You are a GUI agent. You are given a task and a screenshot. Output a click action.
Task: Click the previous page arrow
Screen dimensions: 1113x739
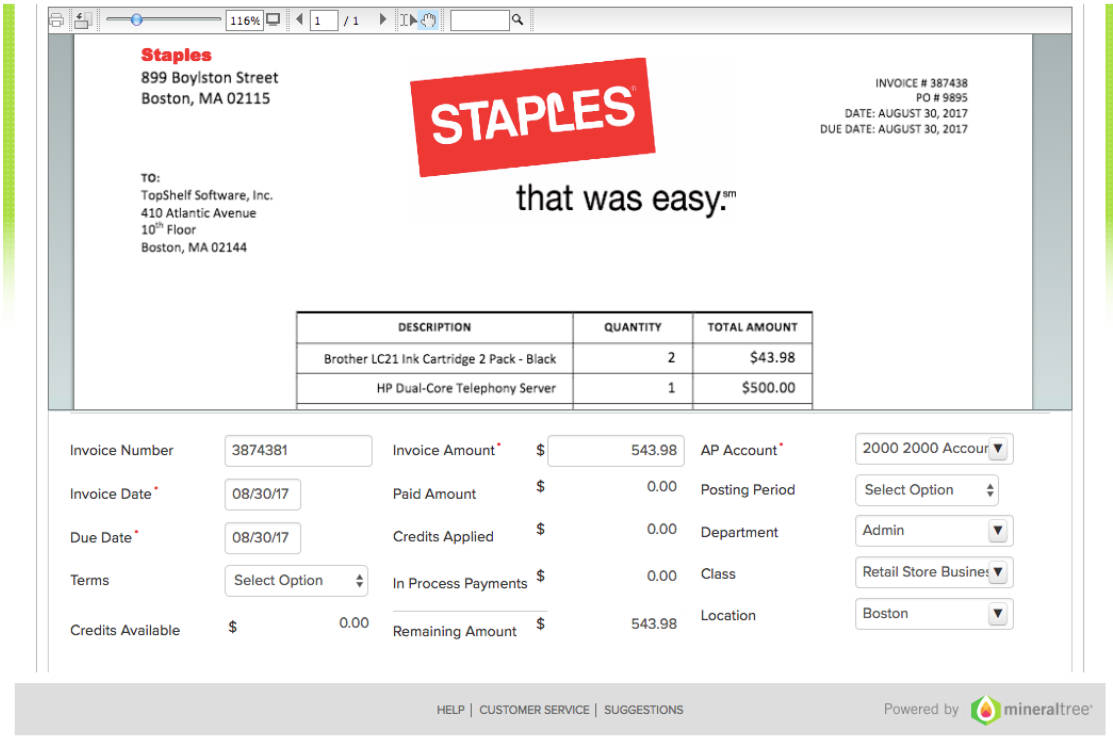[299, 19]
